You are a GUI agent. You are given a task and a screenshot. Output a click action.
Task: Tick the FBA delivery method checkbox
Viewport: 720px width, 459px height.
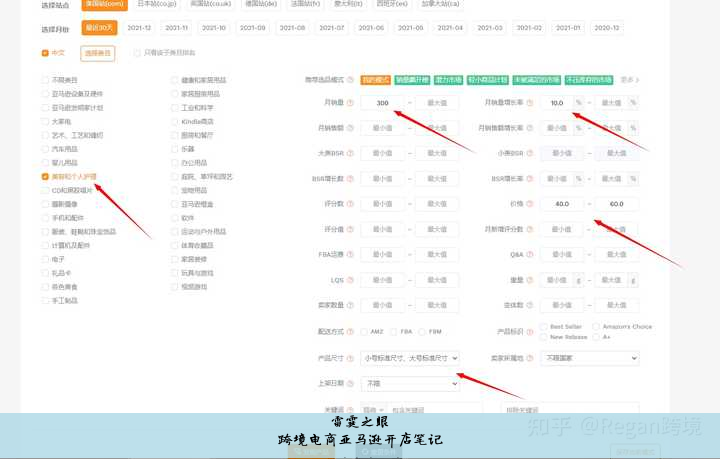(x=394, y=331)
